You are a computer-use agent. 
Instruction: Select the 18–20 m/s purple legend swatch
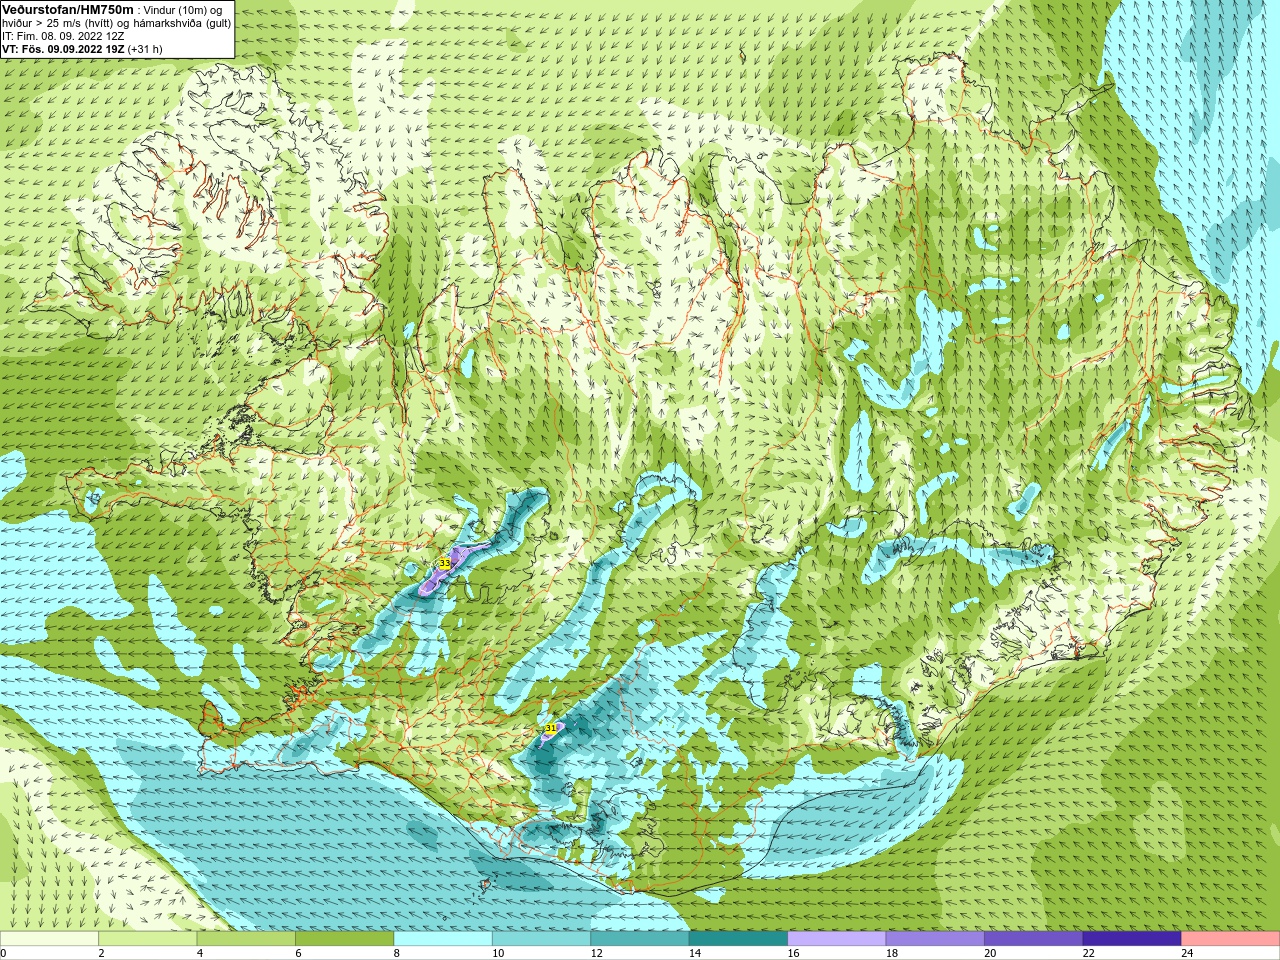pos(935,939)
